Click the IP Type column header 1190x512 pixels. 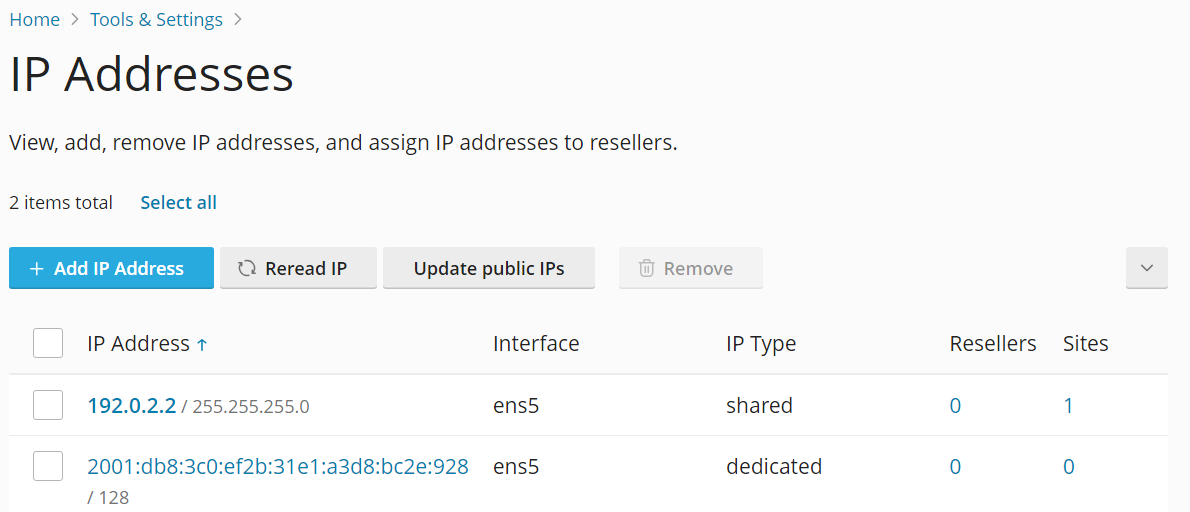point(761,344)
